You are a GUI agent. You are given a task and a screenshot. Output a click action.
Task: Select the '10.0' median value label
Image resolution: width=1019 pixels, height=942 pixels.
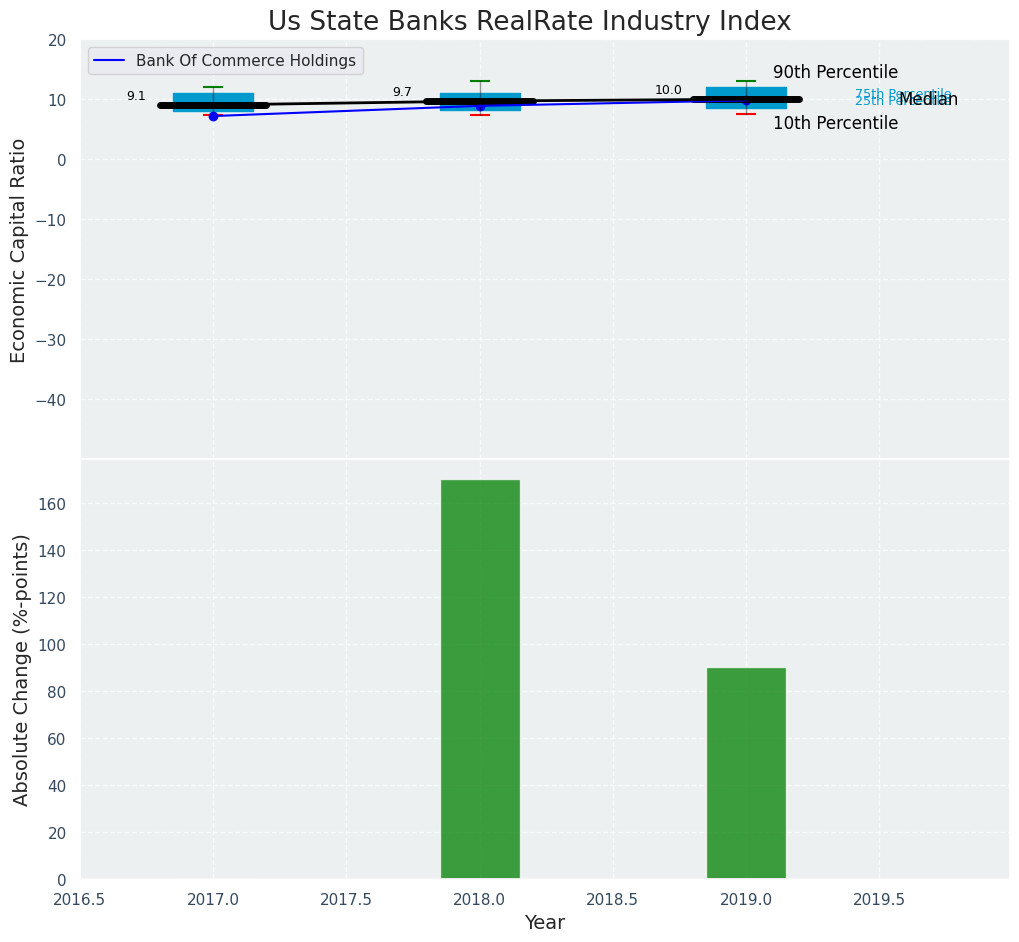668,90
